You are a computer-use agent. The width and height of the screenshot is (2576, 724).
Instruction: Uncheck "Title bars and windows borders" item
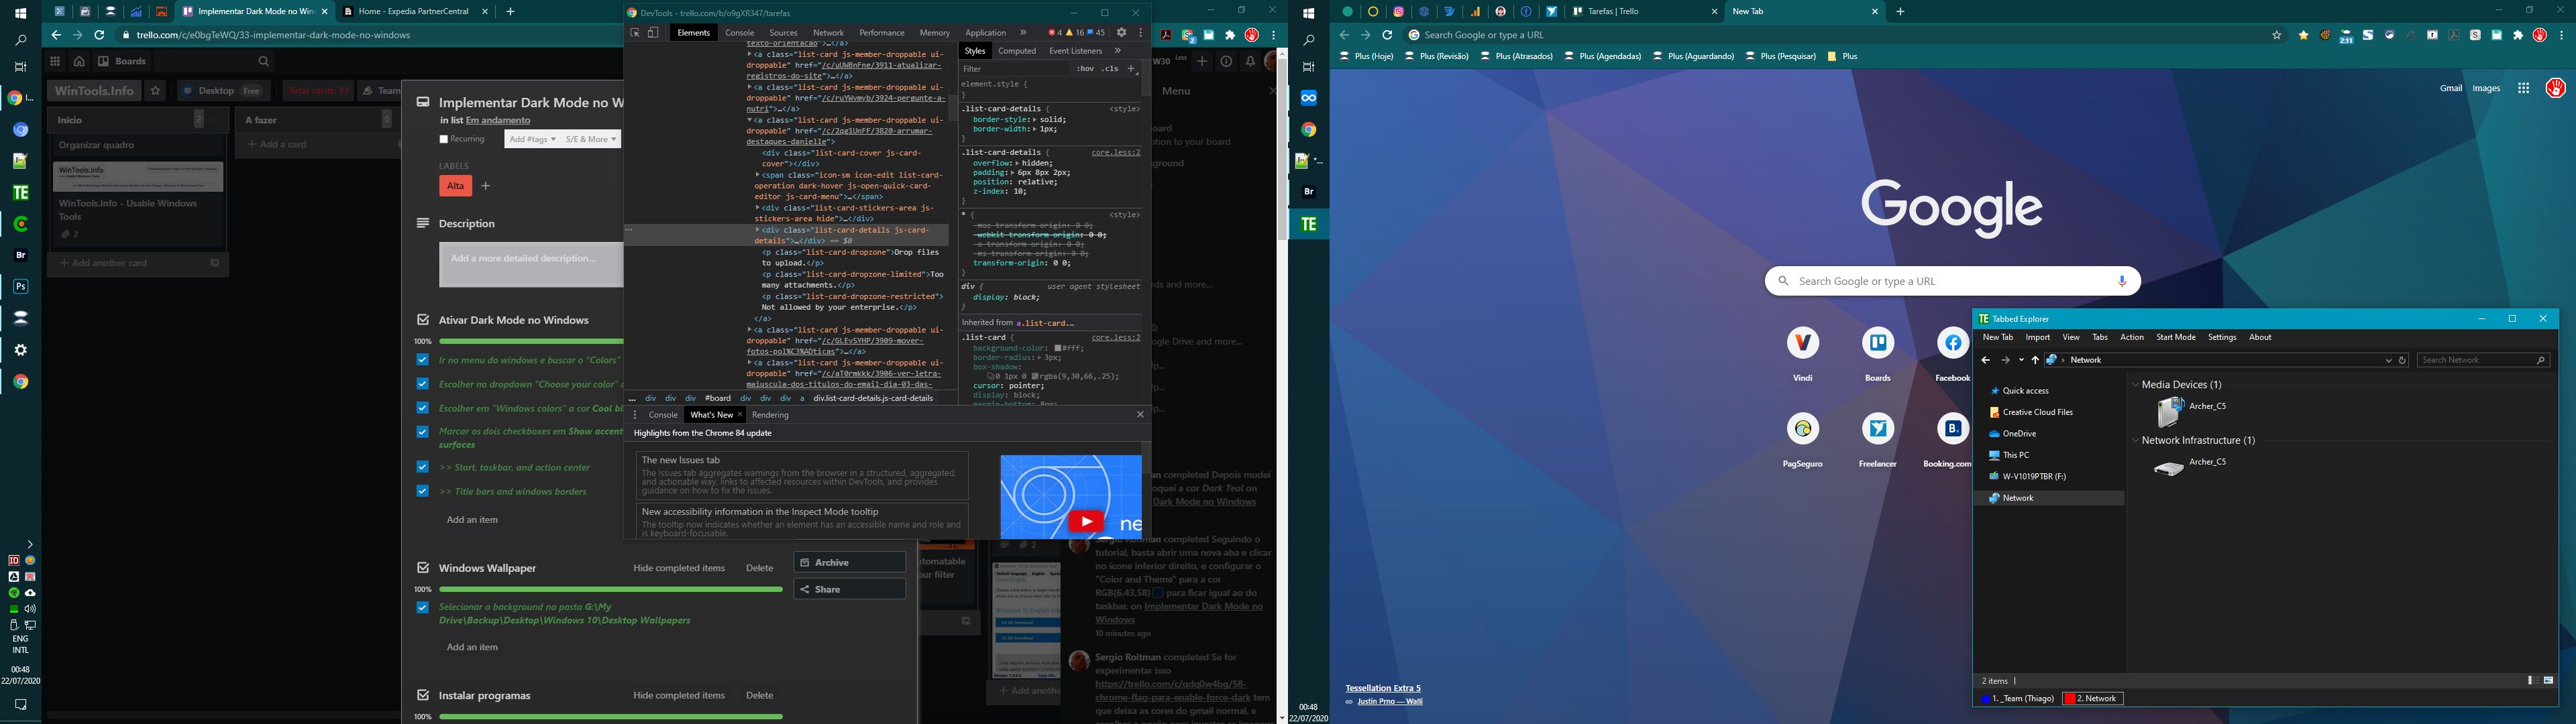point(422,491)
